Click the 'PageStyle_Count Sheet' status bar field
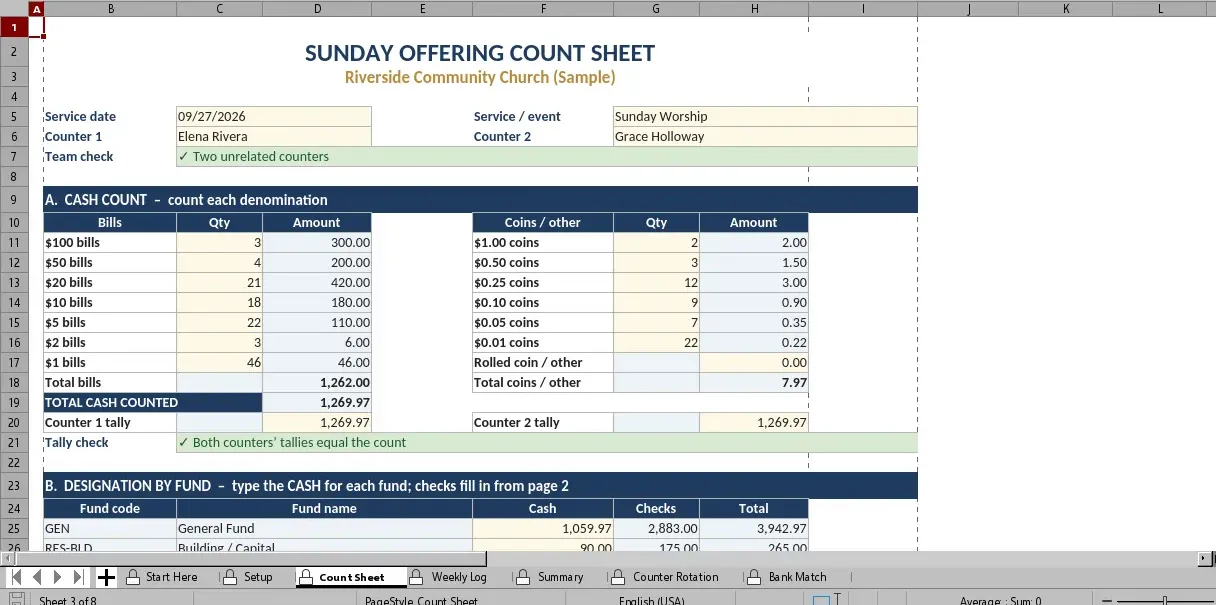1216x605 pixels. tap(421, 601)
